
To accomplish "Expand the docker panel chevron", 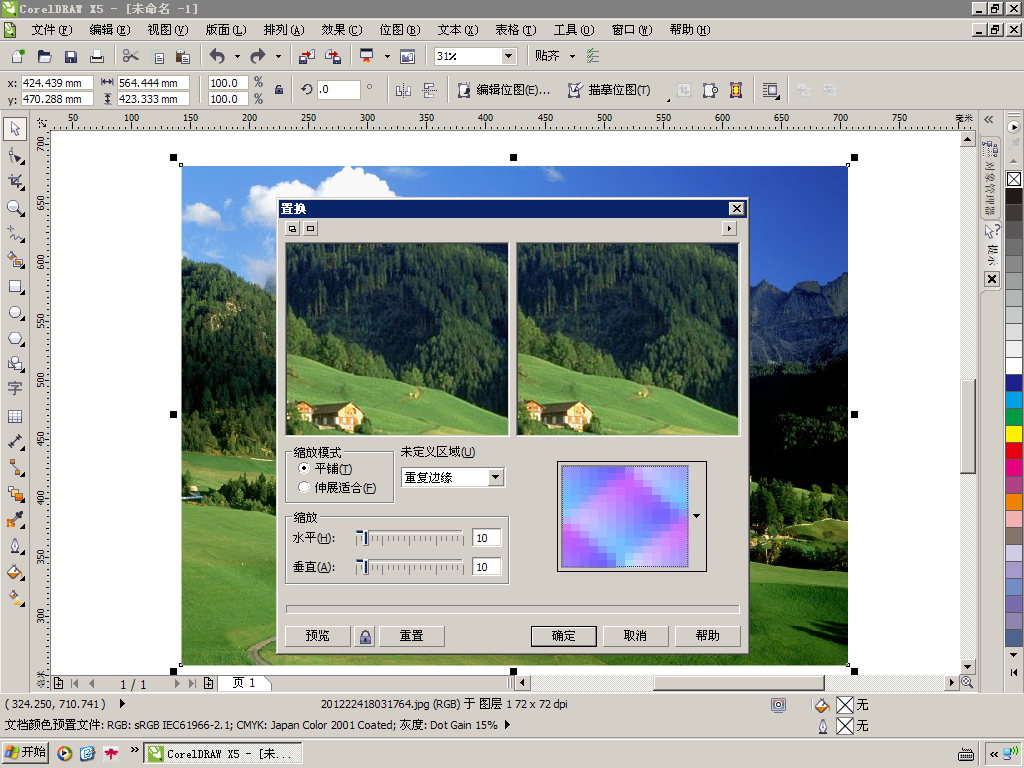I will click(x=989, y=120).
